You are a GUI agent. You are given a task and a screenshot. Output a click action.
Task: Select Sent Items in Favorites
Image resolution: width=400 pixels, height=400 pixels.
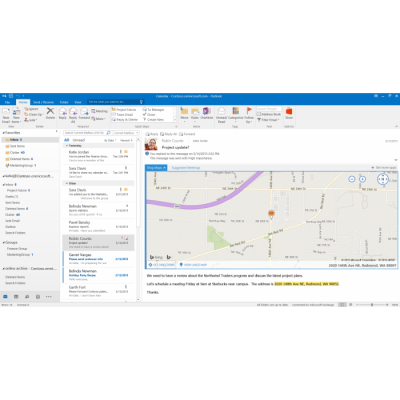[17, 146]
